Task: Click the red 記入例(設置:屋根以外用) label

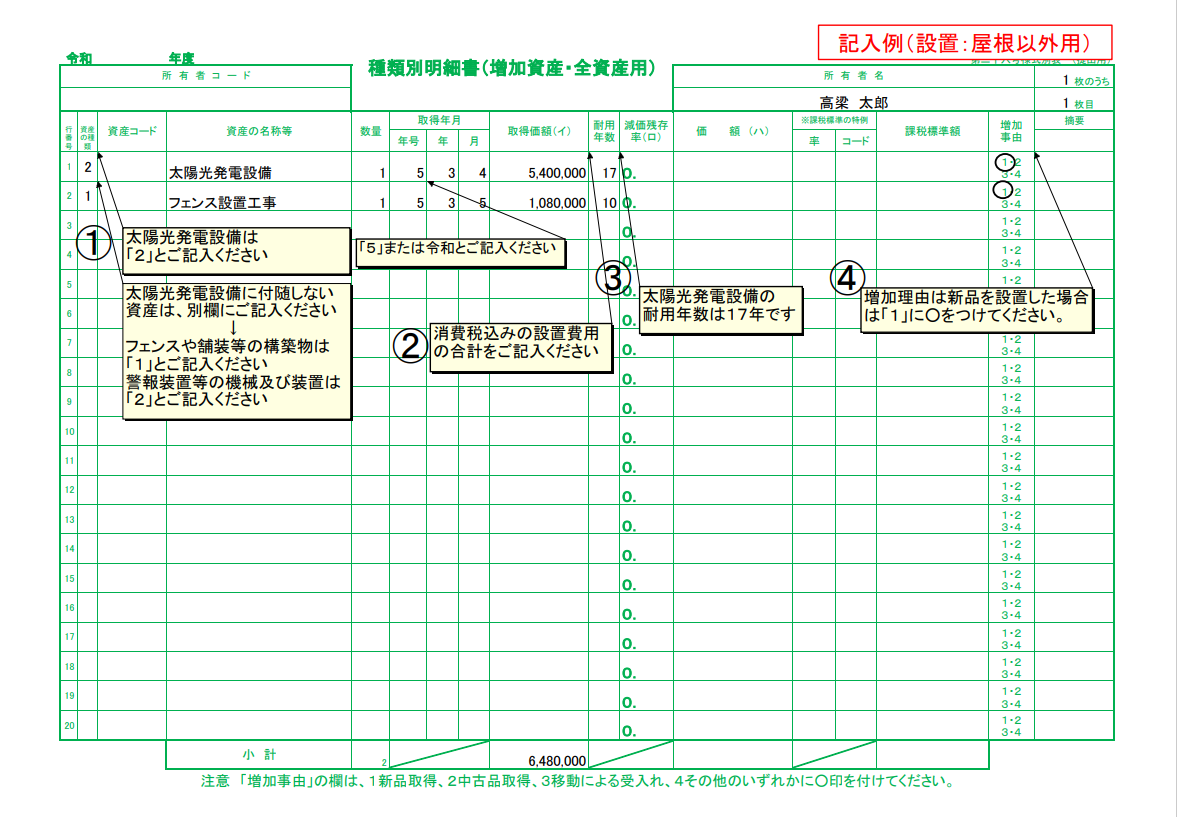Action: (964, 42)
